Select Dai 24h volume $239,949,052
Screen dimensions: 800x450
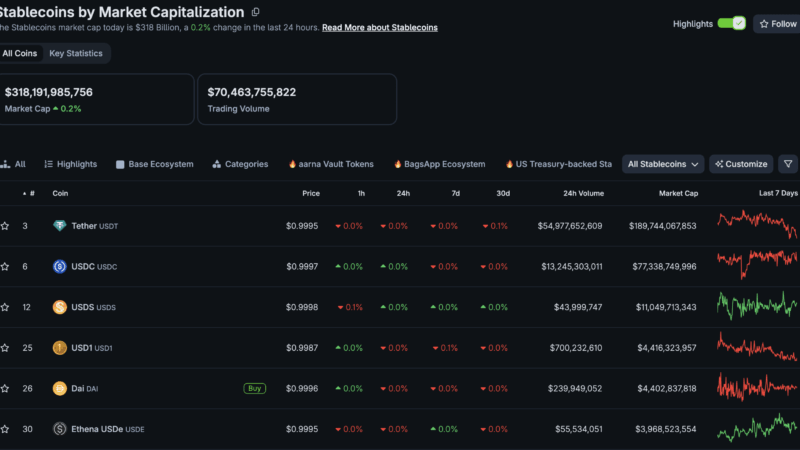point(575,389)
